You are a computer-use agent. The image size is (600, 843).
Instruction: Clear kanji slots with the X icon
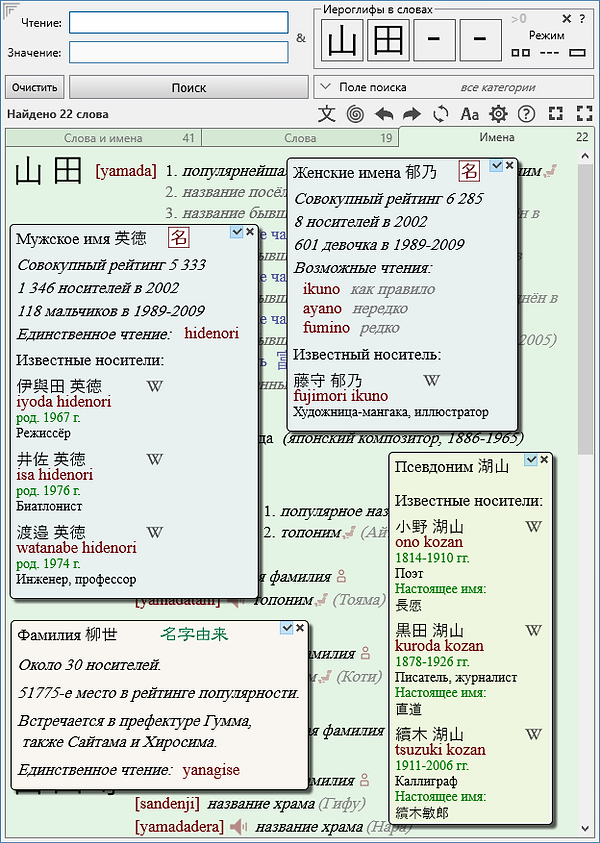point(566,19)
